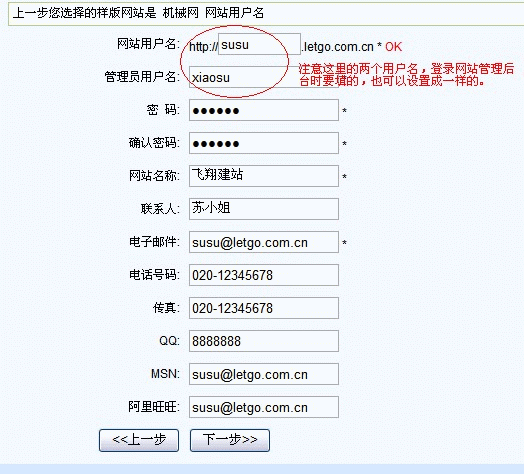Screen dimensions: 524x474
Task: Click the MSN input field
Action: [264, 374]
